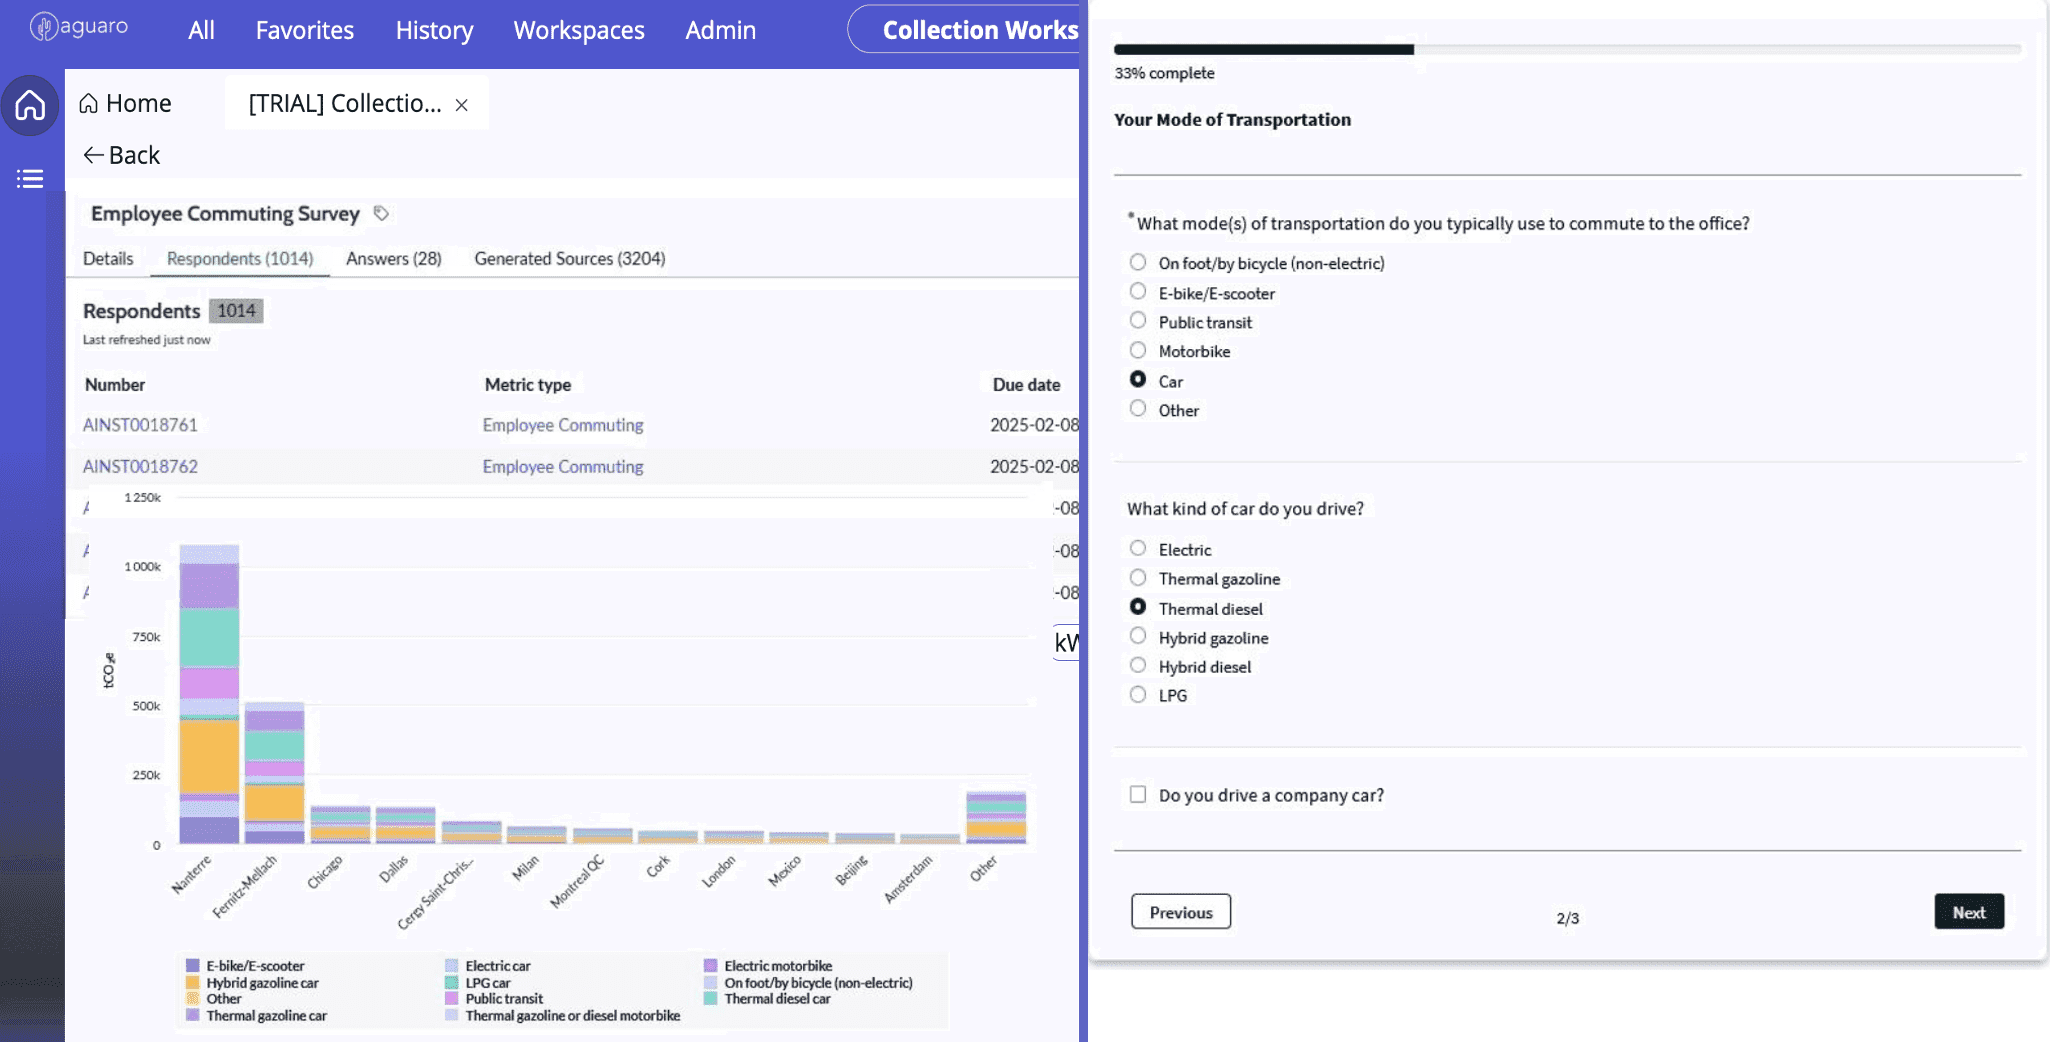
Task: Select the Home icon in the left sidebar
Action: (x=31, y=105)
